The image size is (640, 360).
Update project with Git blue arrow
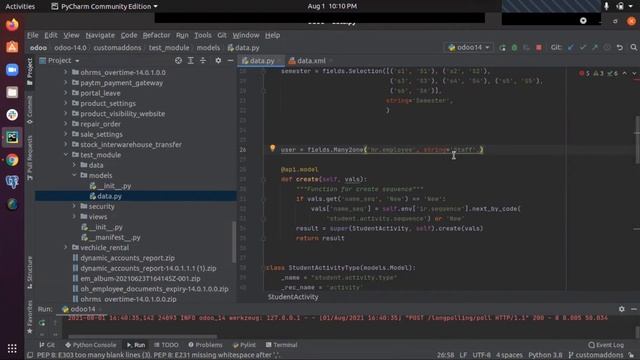[x=571, y=48]
